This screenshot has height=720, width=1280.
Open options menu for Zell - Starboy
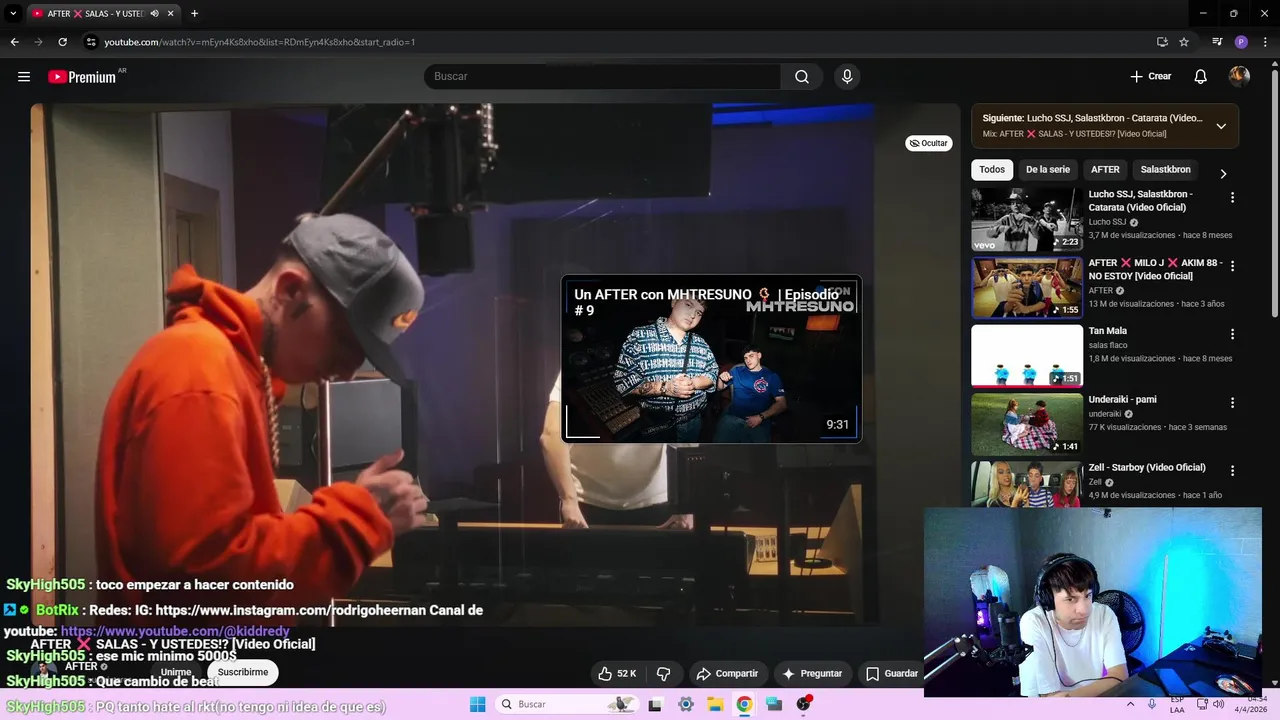(1232, 471)
